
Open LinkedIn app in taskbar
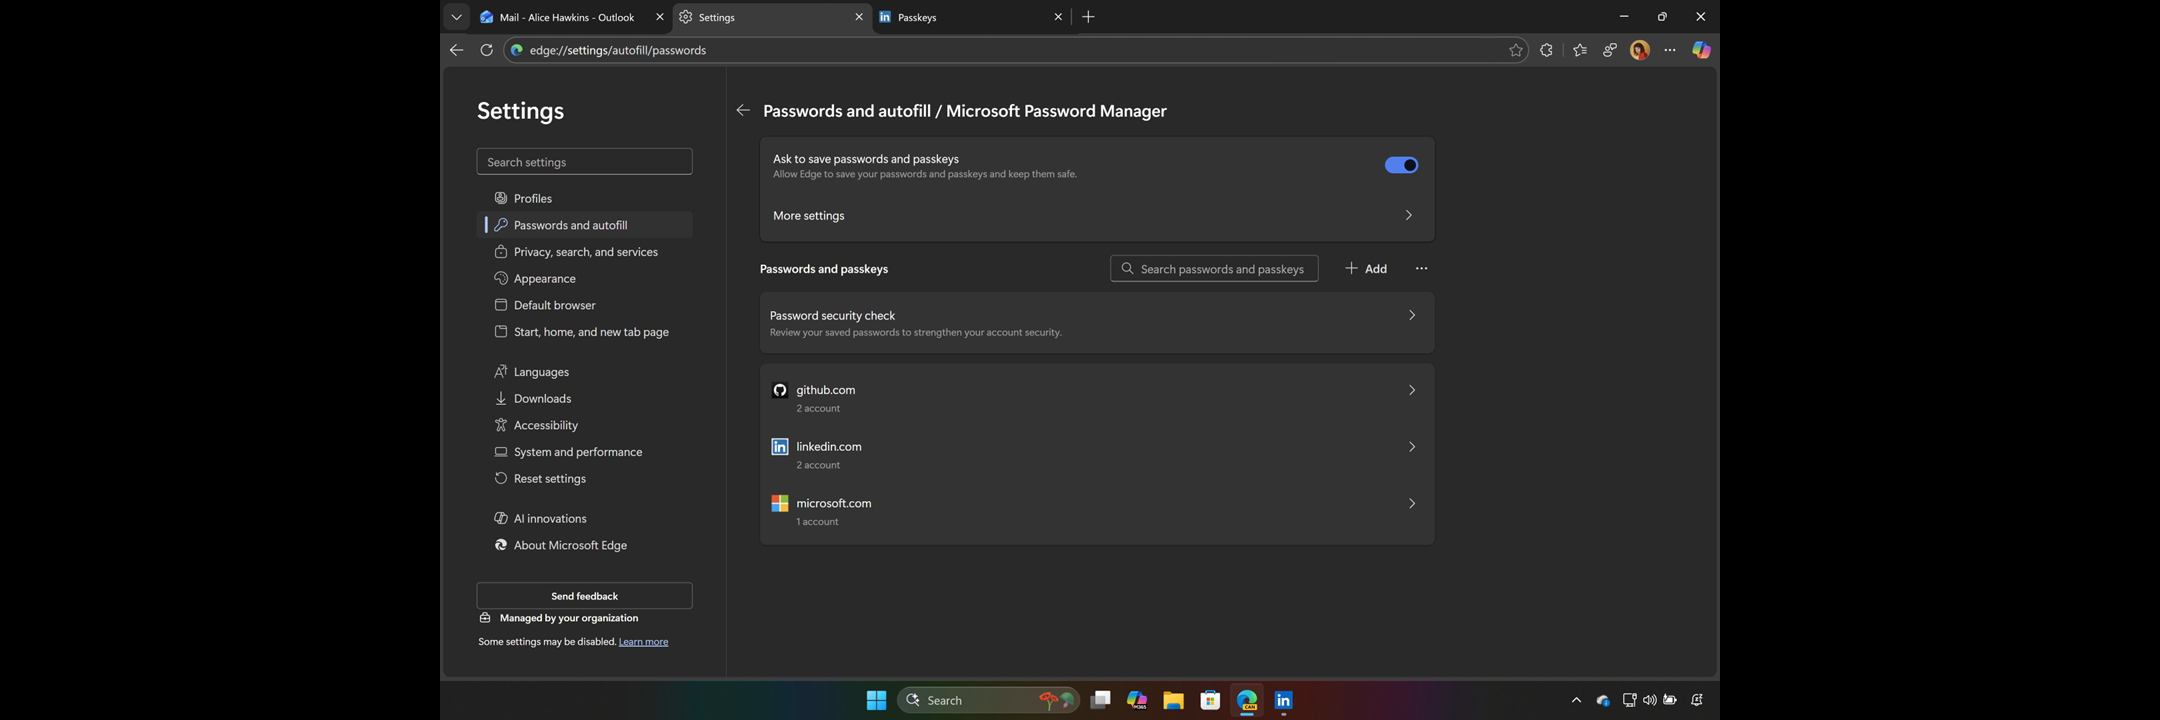[x=1284, y=700]
